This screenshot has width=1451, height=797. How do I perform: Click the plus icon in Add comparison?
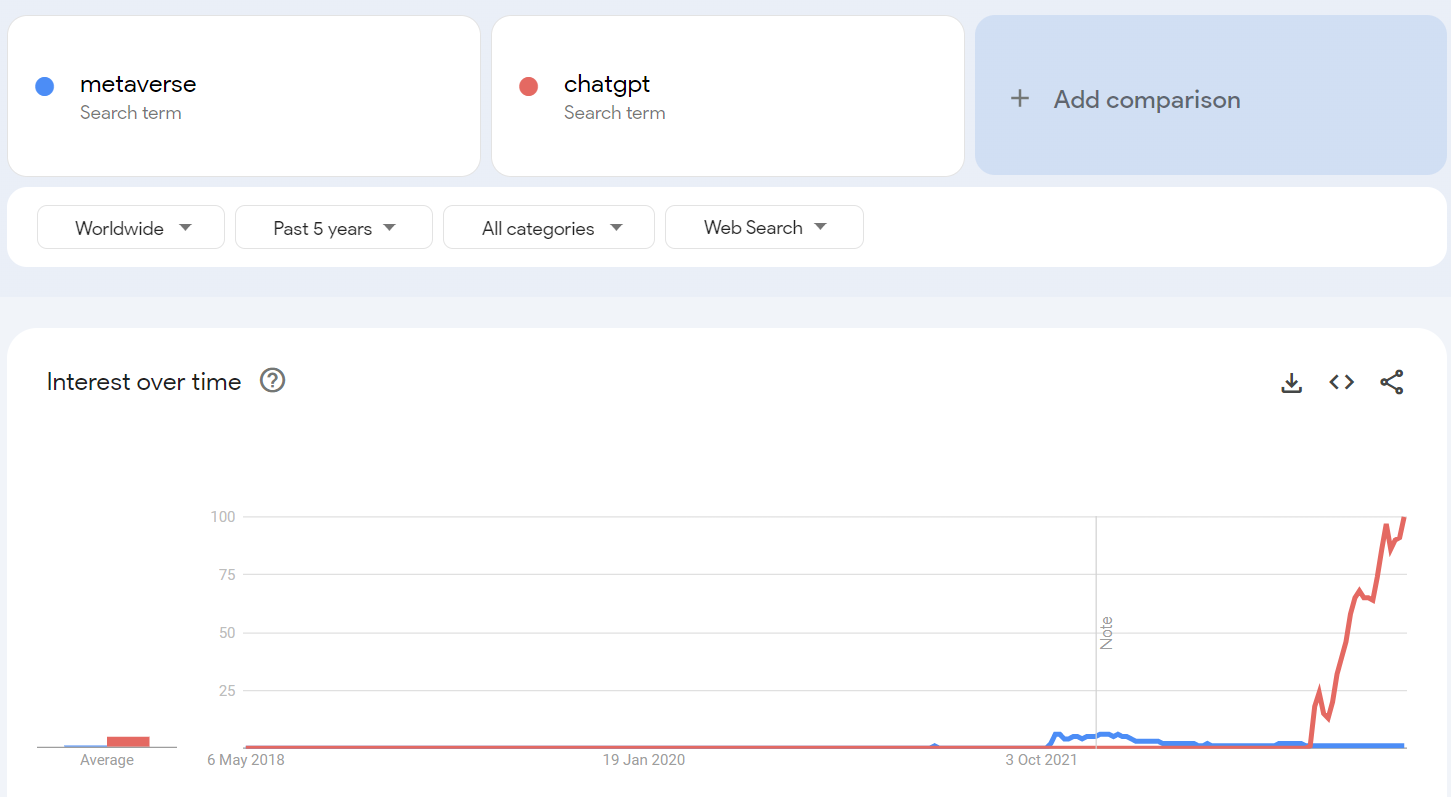click(x=1019, y=99)
